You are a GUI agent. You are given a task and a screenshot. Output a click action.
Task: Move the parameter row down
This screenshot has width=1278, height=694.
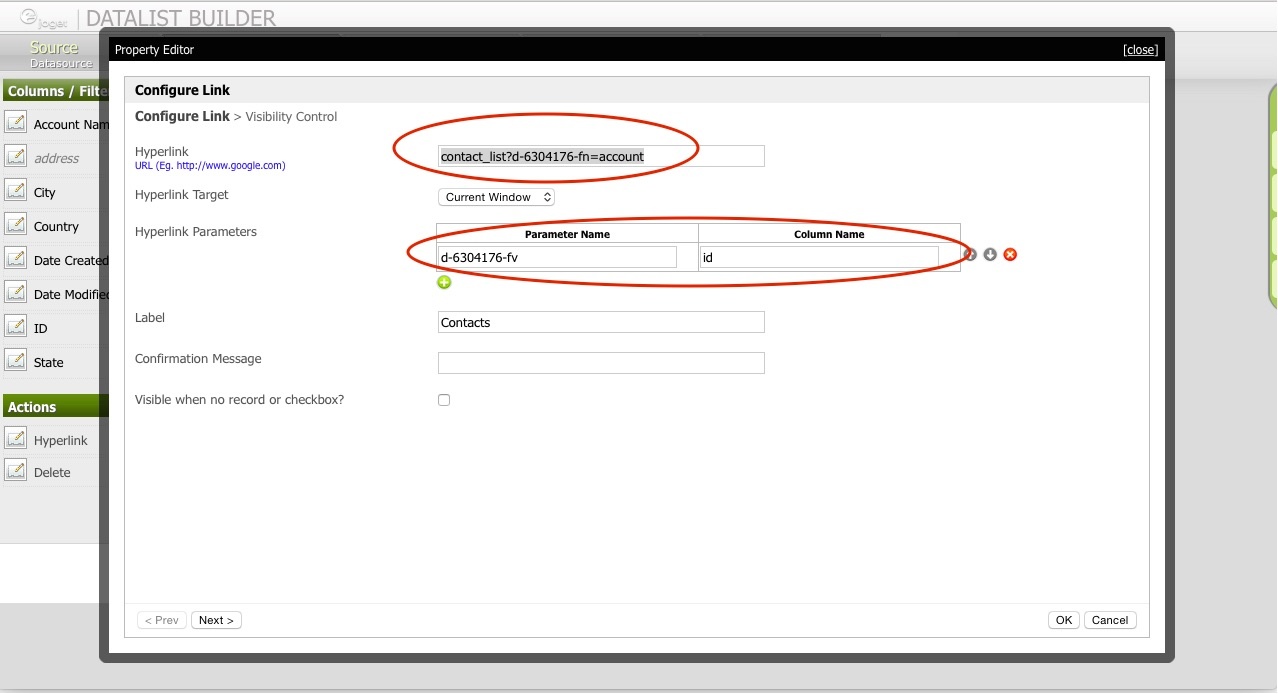point(990,255)
